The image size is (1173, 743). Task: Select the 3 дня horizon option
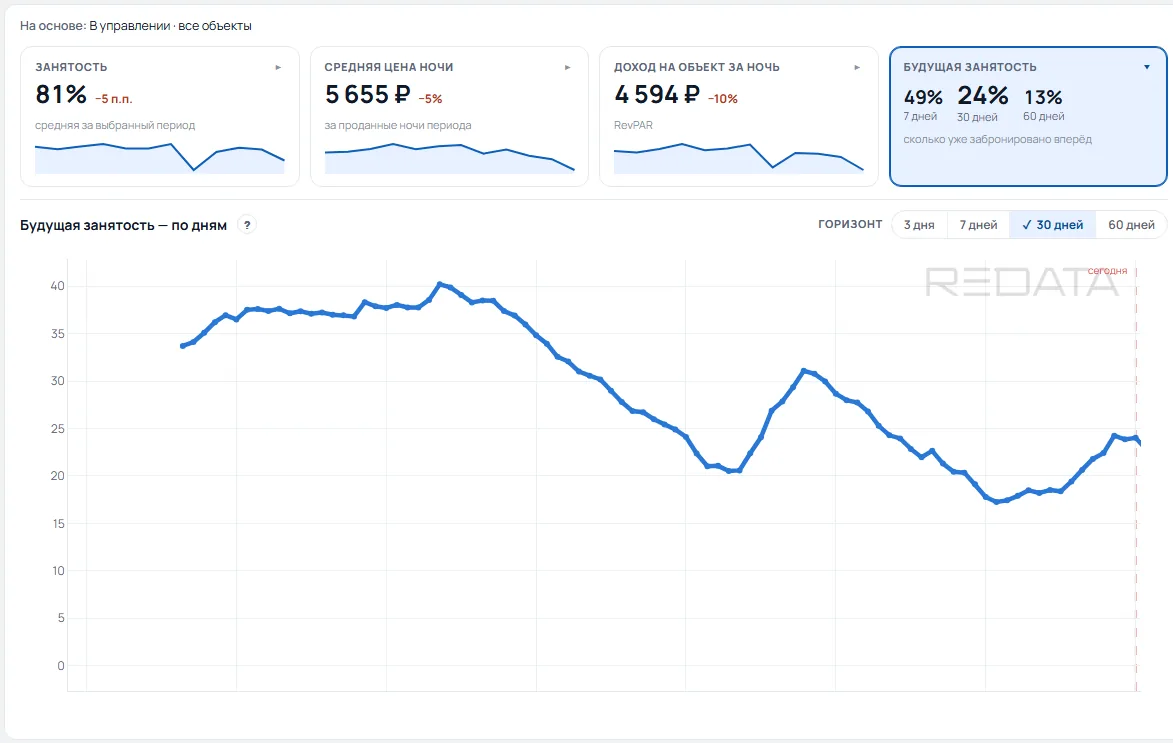click(x=919, y=224)
